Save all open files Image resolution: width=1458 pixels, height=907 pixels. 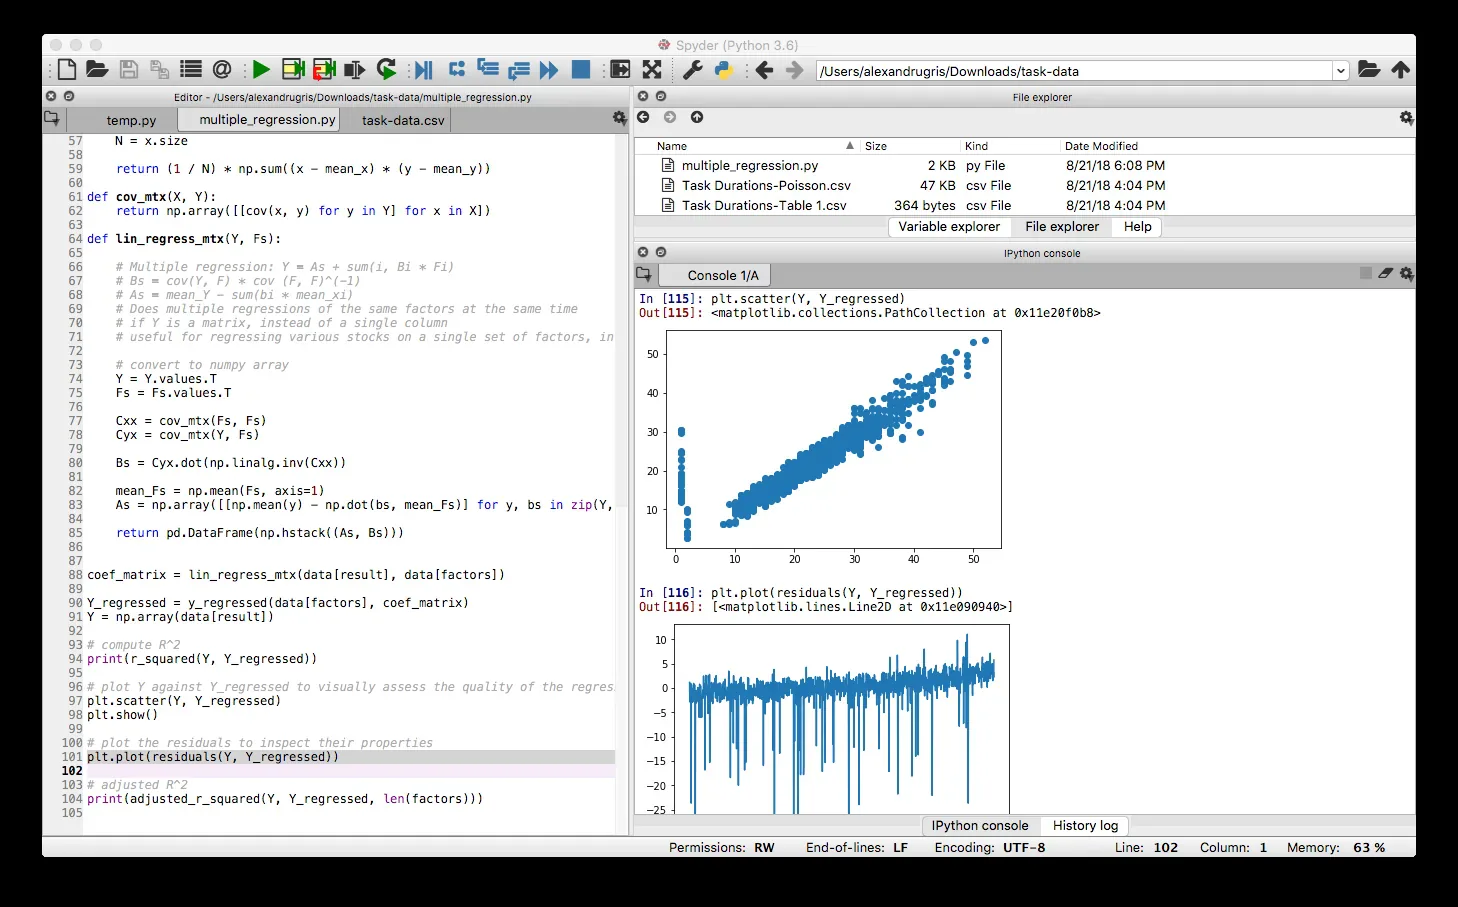[x=159, y=70]
